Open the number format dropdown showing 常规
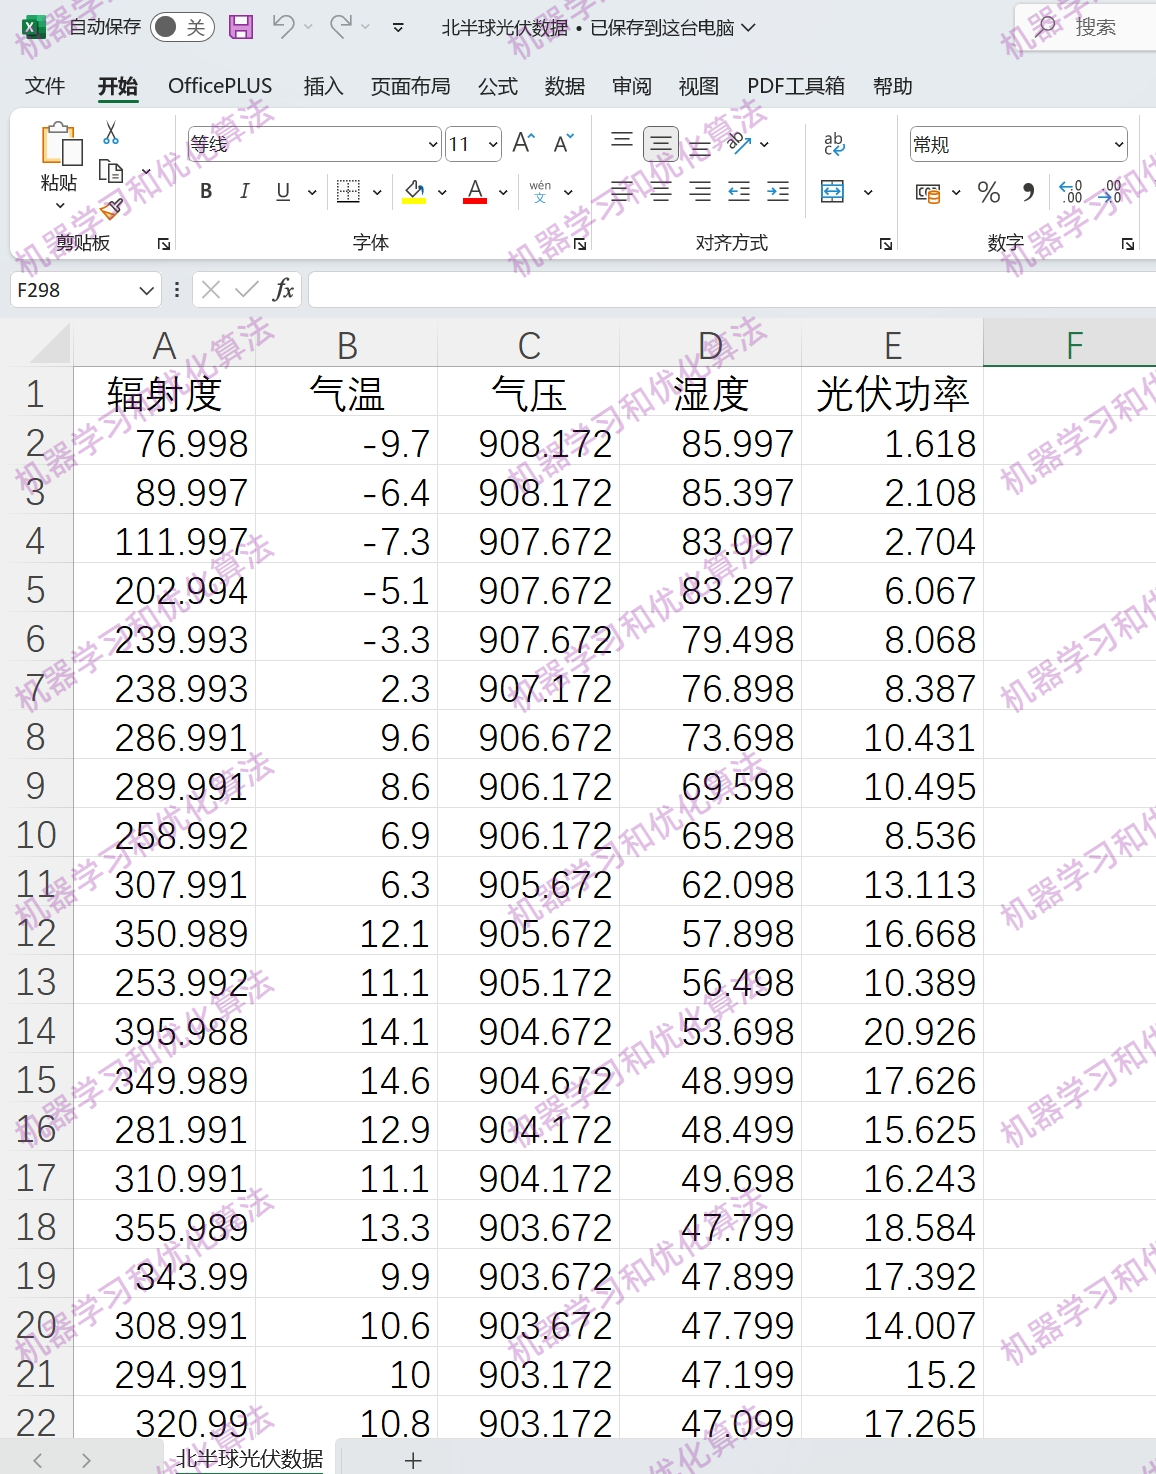The height and width of the screenshot is (1474, 1156). tap(1120, 144)
